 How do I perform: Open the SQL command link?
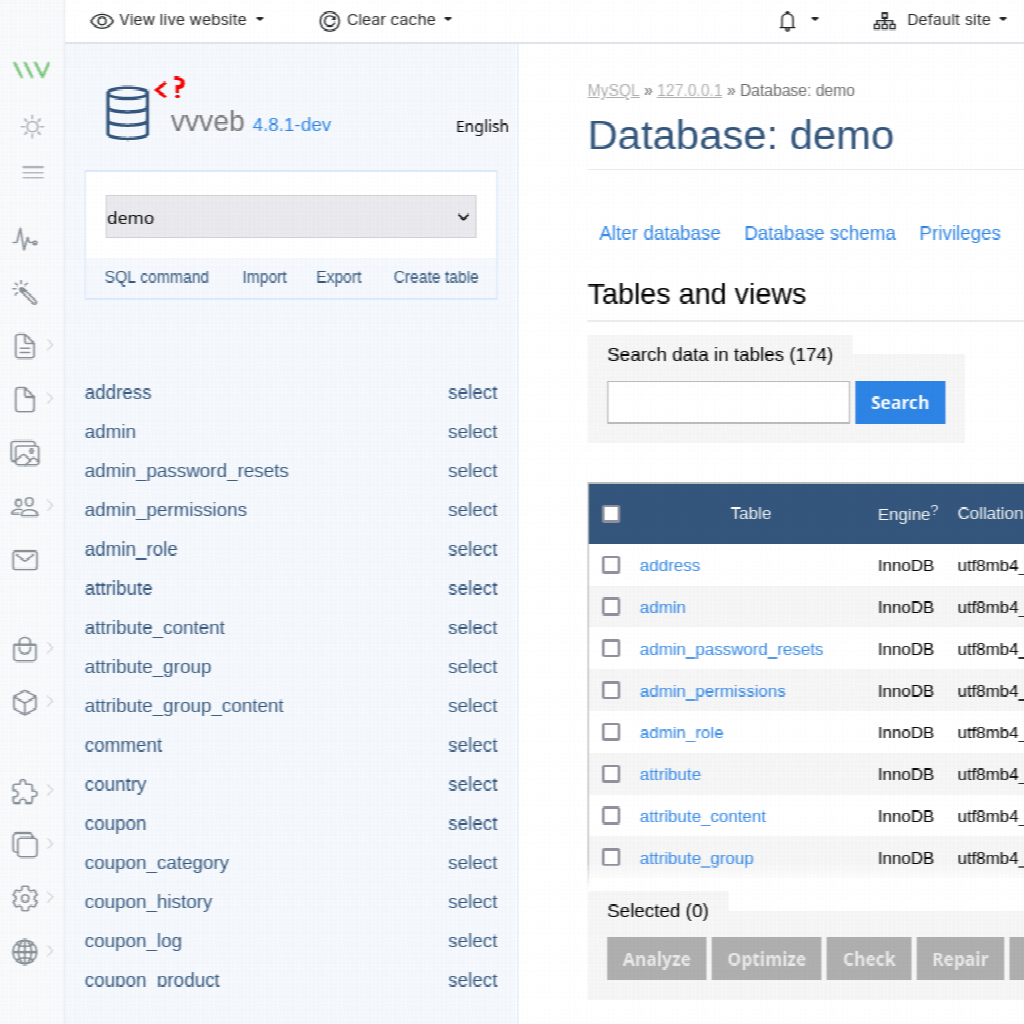(157, 277)
